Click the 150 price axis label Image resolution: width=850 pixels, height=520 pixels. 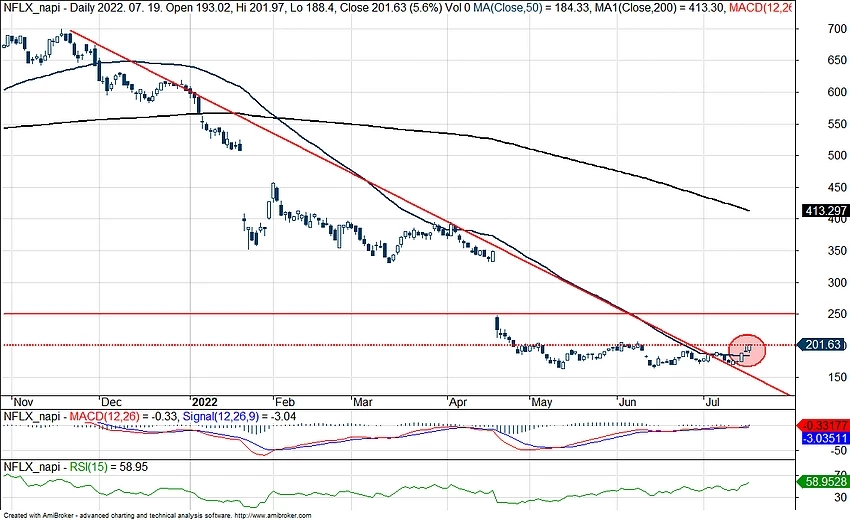pyautogui.click(x=837, y=377)
